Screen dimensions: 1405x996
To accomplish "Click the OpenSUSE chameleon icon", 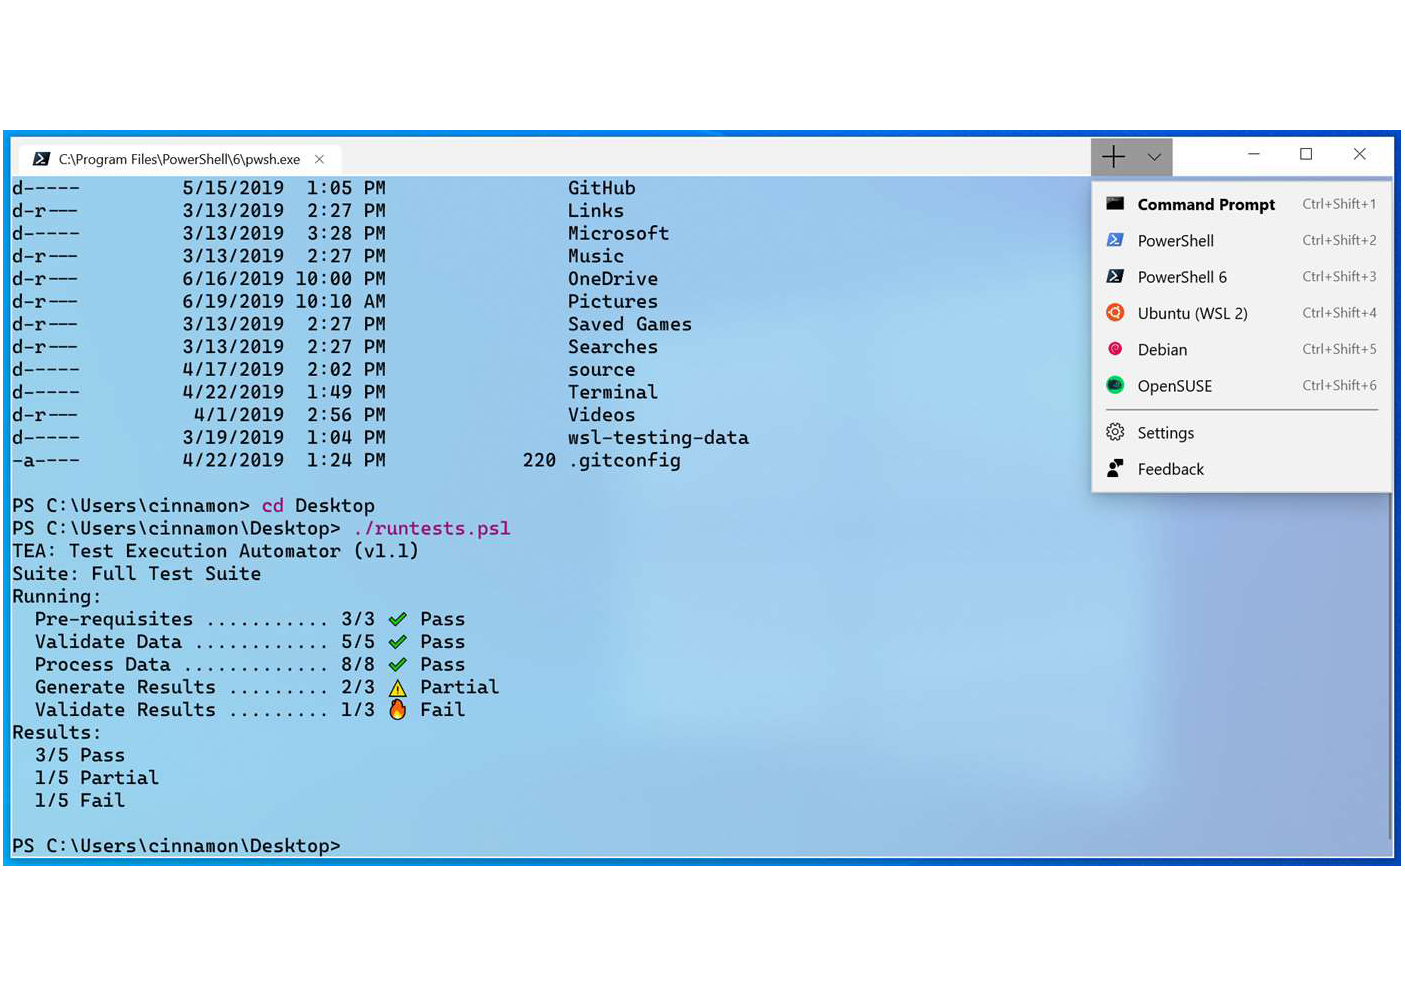I will [1115, 385].
